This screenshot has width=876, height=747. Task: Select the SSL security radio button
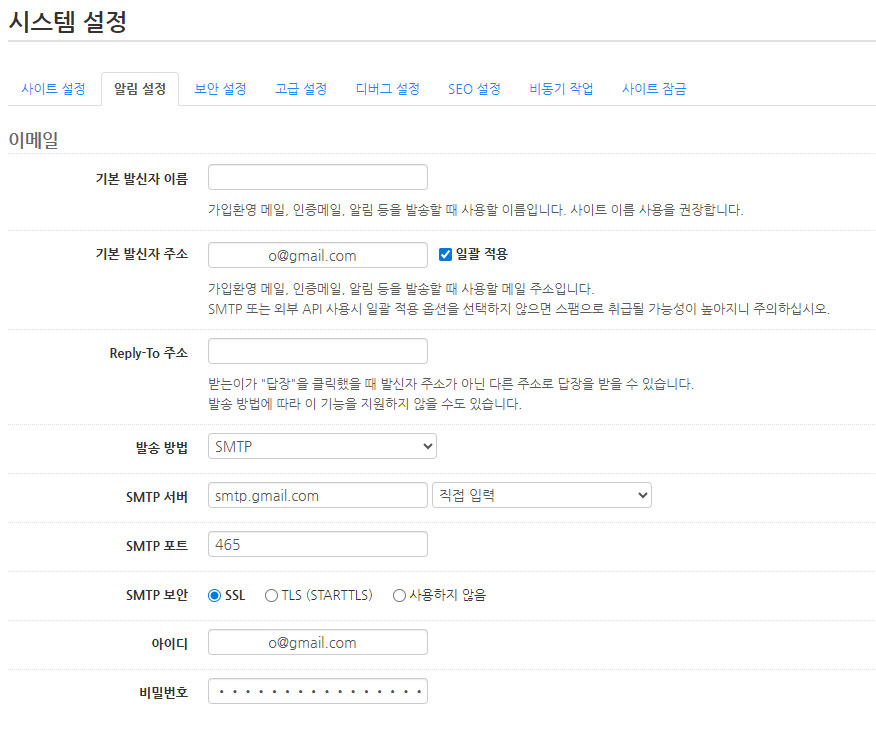(214, 596)
